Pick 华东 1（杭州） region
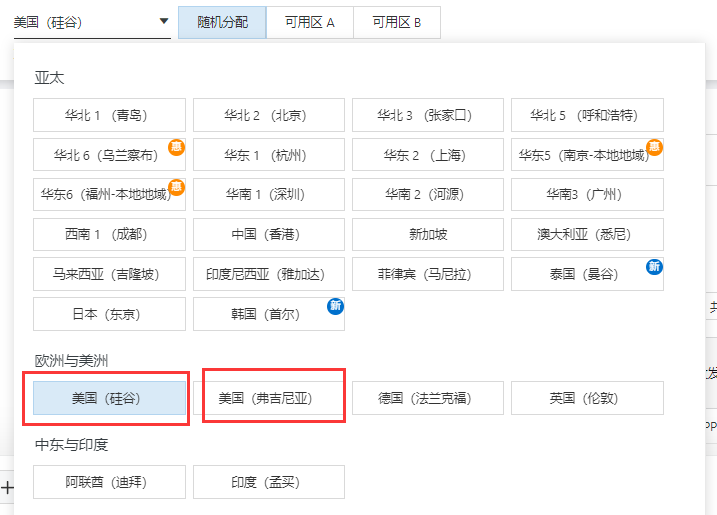The width and height of the screenshot is (717, 515). pos(268,155)
